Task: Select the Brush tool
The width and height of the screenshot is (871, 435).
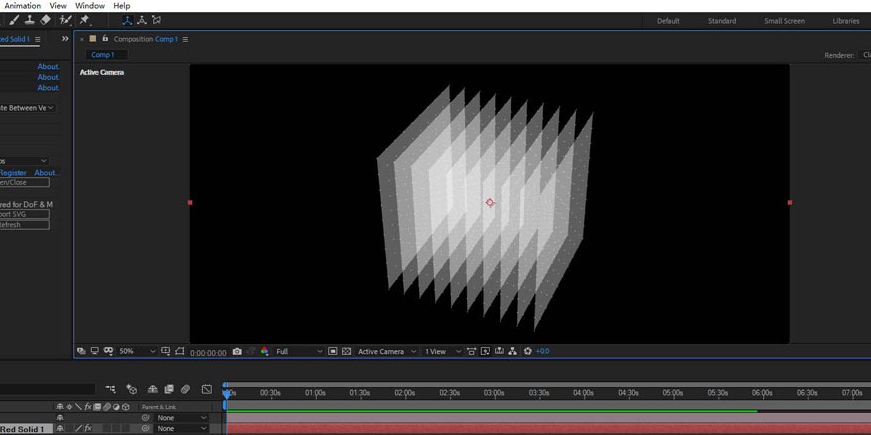Action: click(x=14, y=21)
